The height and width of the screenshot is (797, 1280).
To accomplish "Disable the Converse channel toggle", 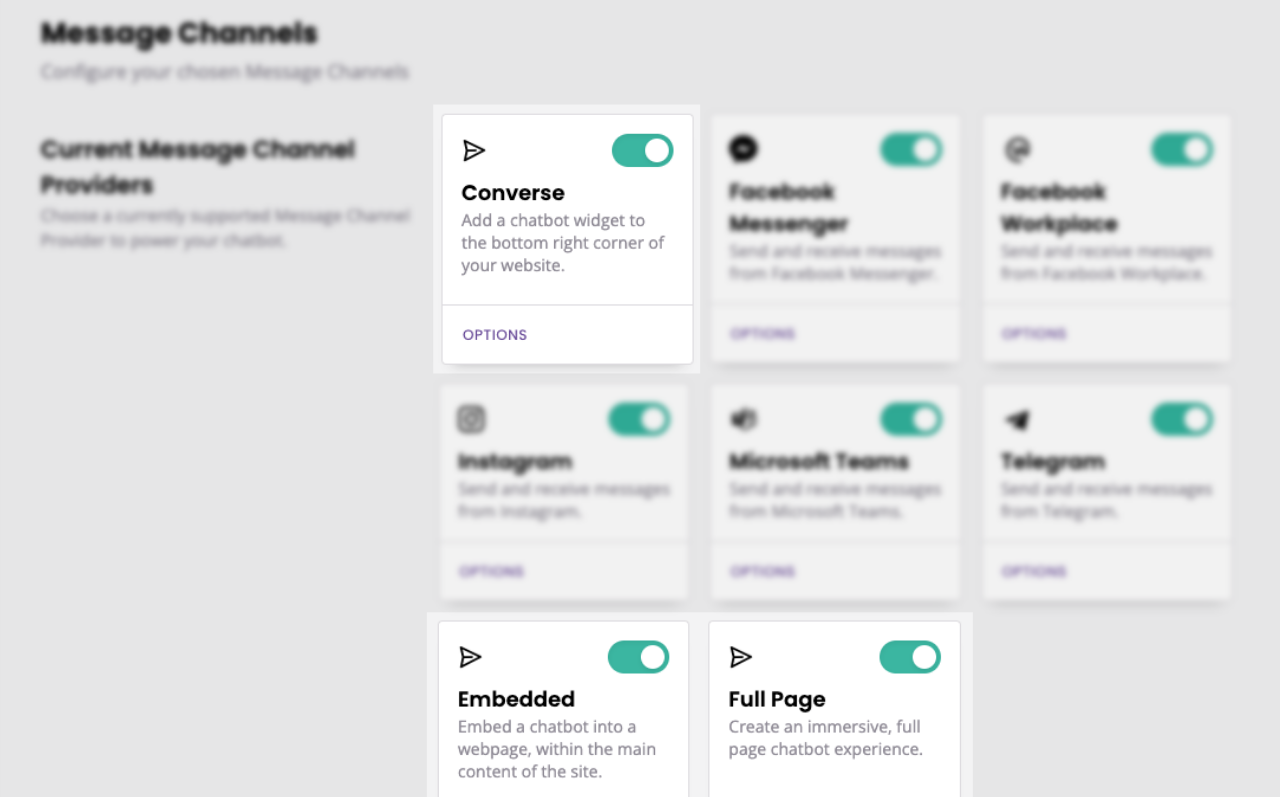I will point(643,151).
